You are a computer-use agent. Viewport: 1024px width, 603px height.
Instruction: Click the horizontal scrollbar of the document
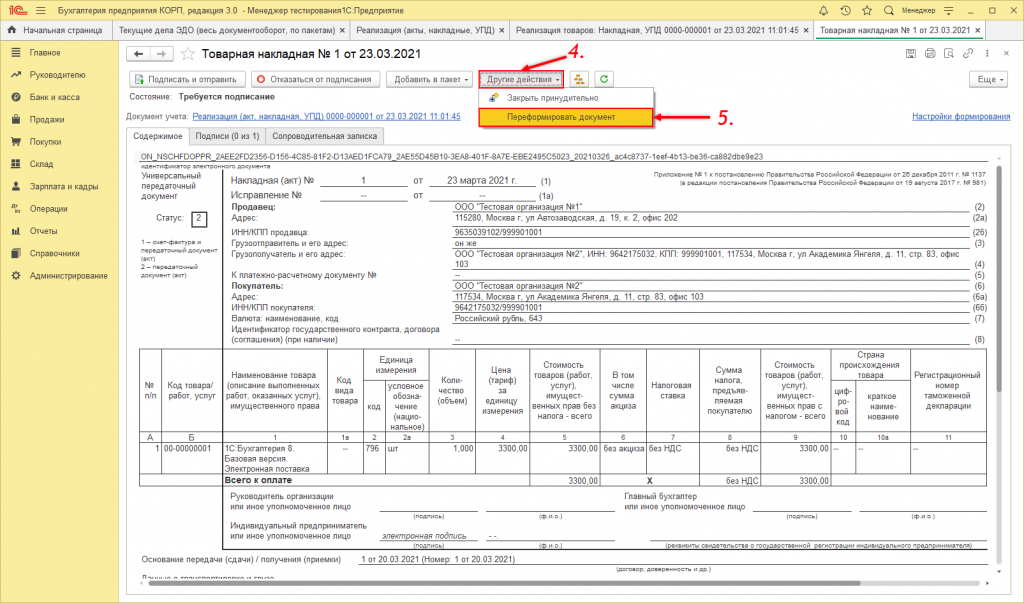tap(503, 583)
